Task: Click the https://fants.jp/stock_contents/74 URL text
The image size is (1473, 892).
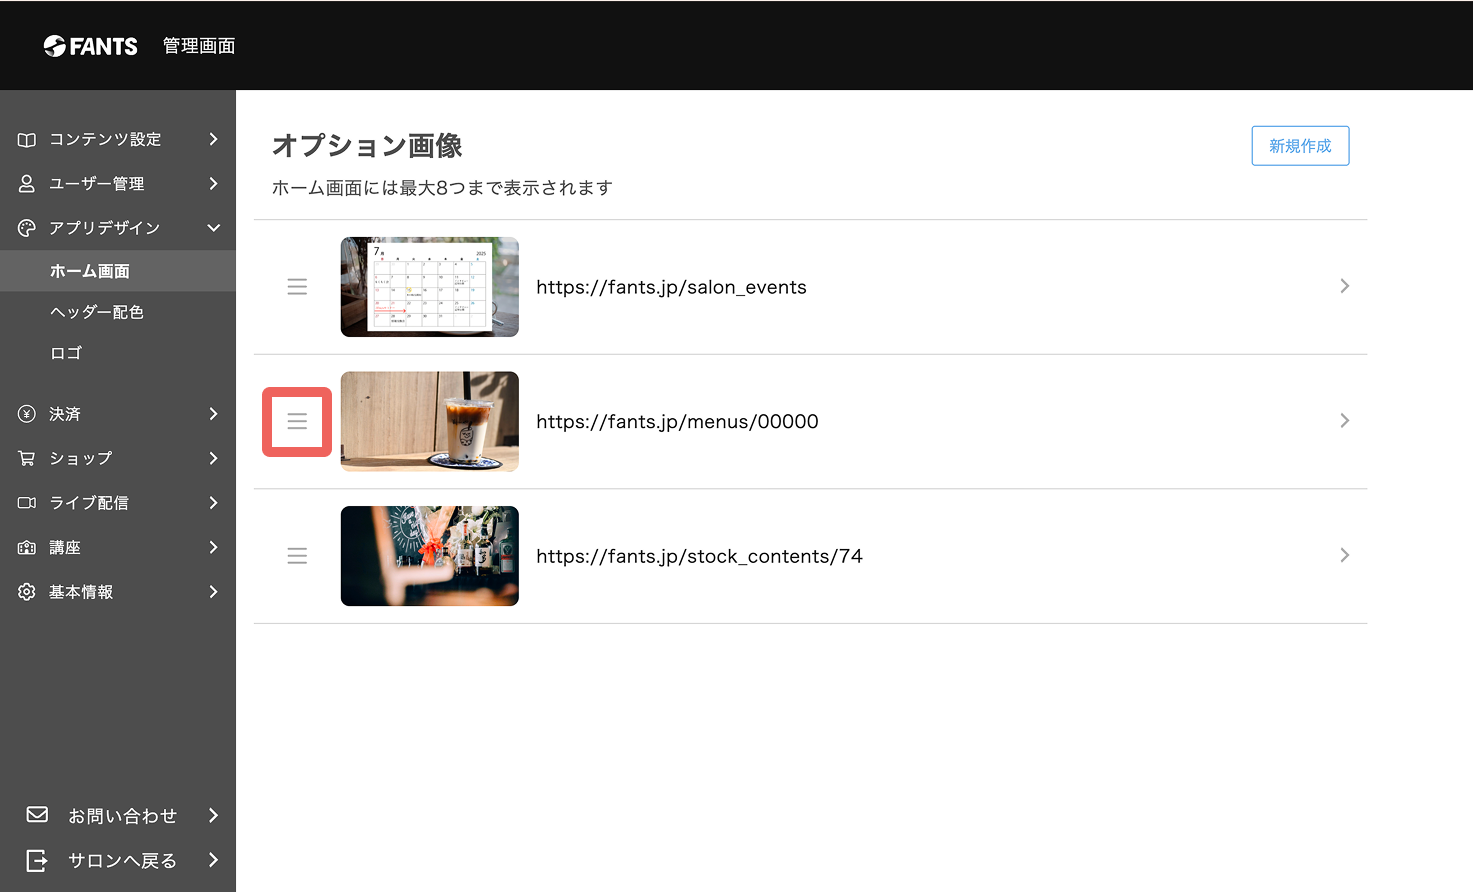Action: (x=699, y=556)
